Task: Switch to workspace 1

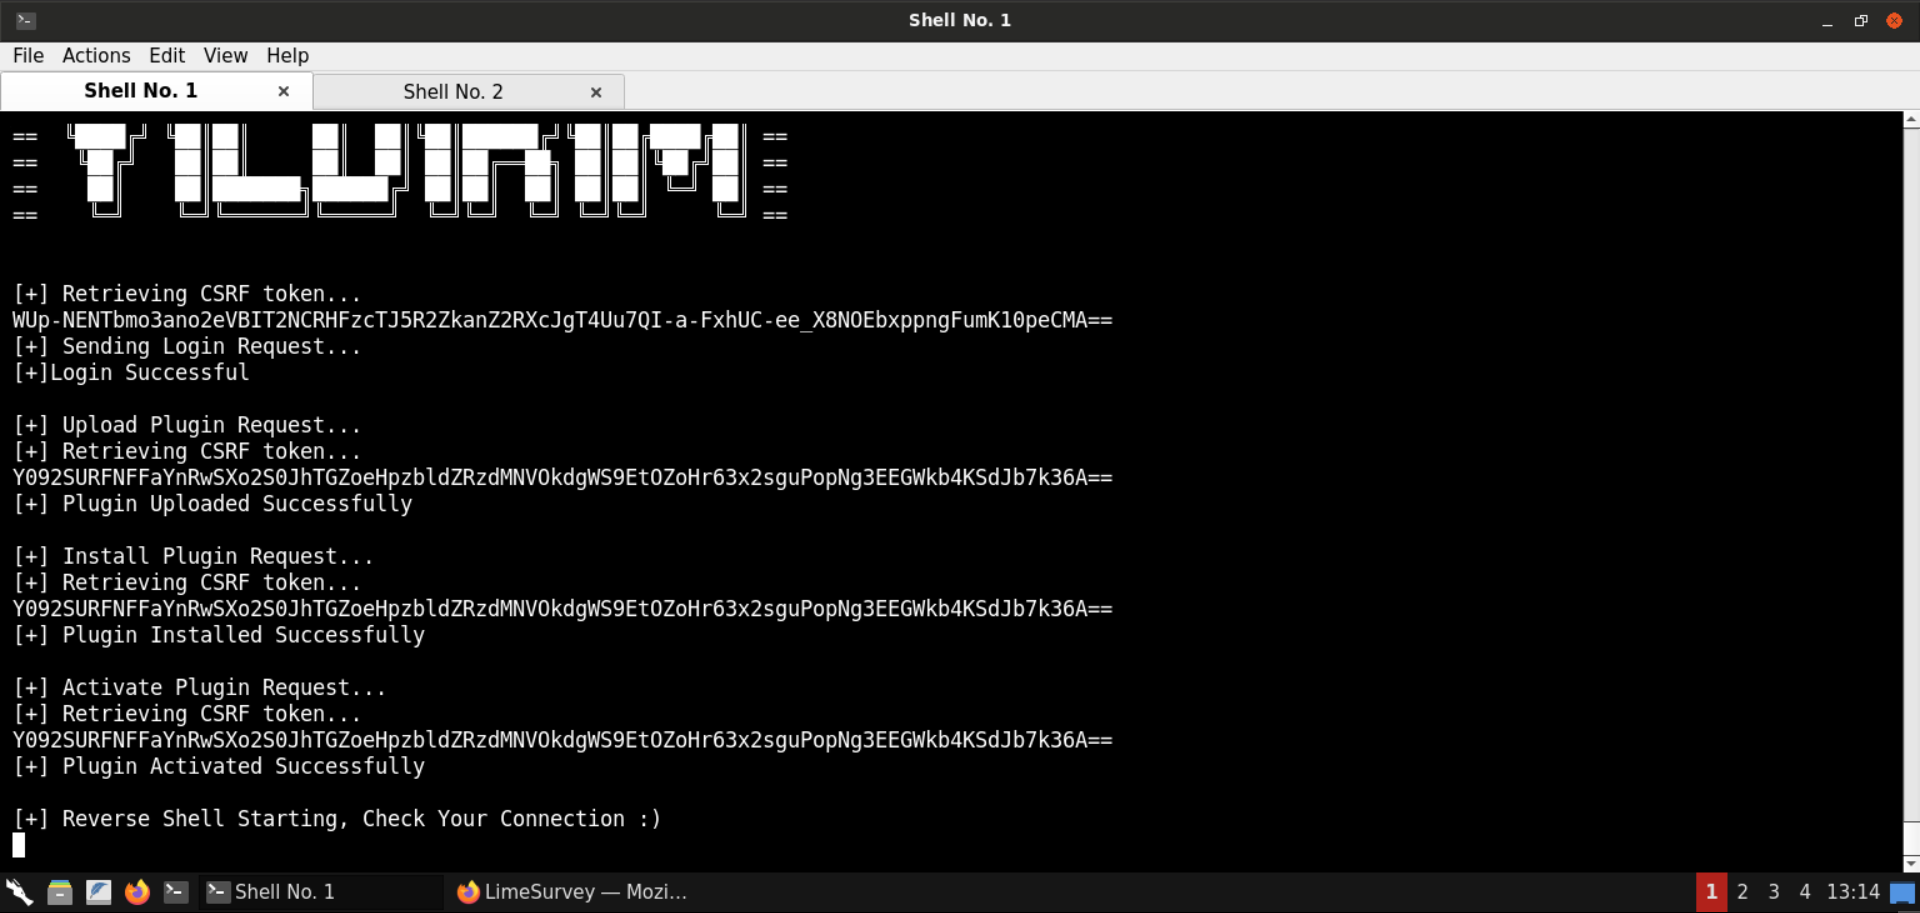Action: 1711,892
